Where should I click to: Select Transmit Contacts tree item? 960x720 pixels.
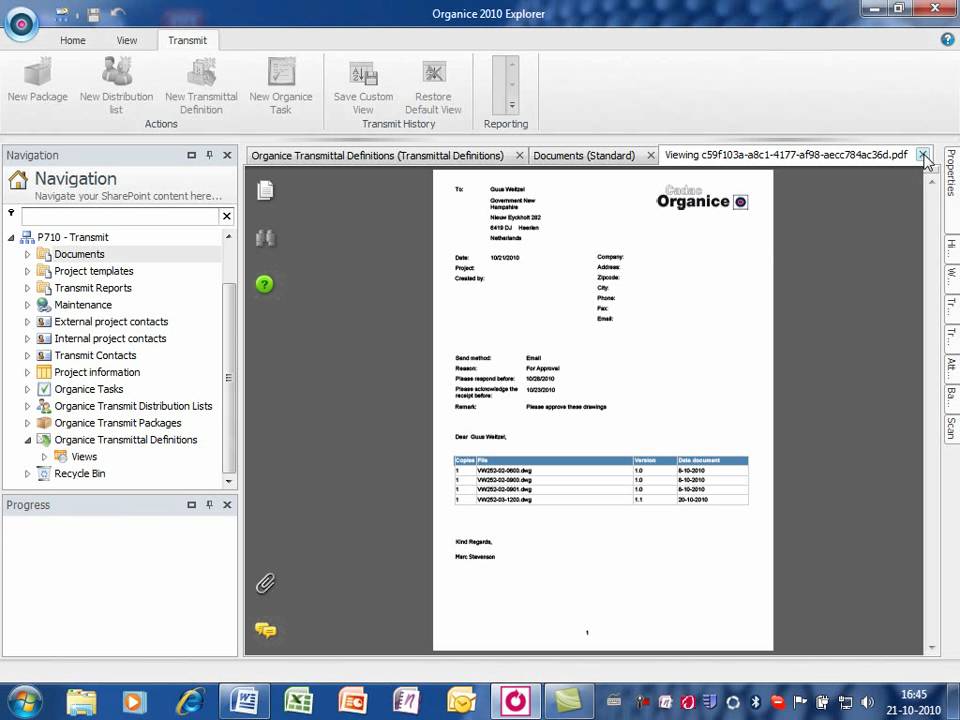pyautogui.click(x=96, y=355)
